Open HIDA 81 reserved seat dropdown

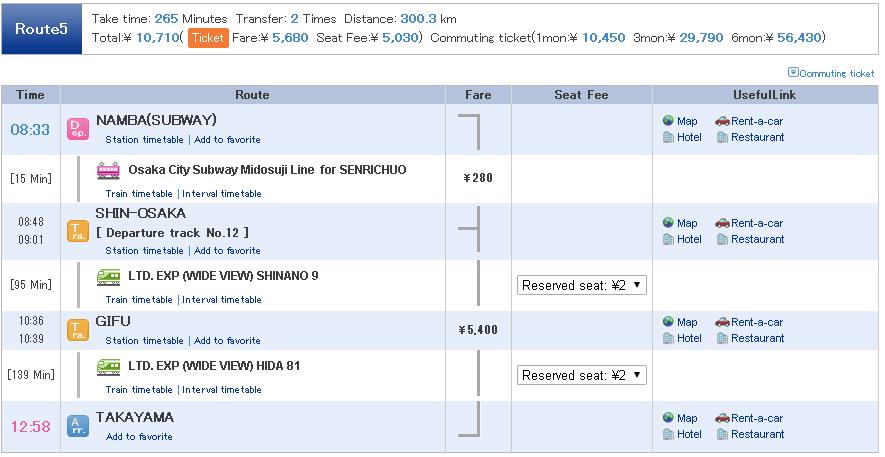pos(582,375)
